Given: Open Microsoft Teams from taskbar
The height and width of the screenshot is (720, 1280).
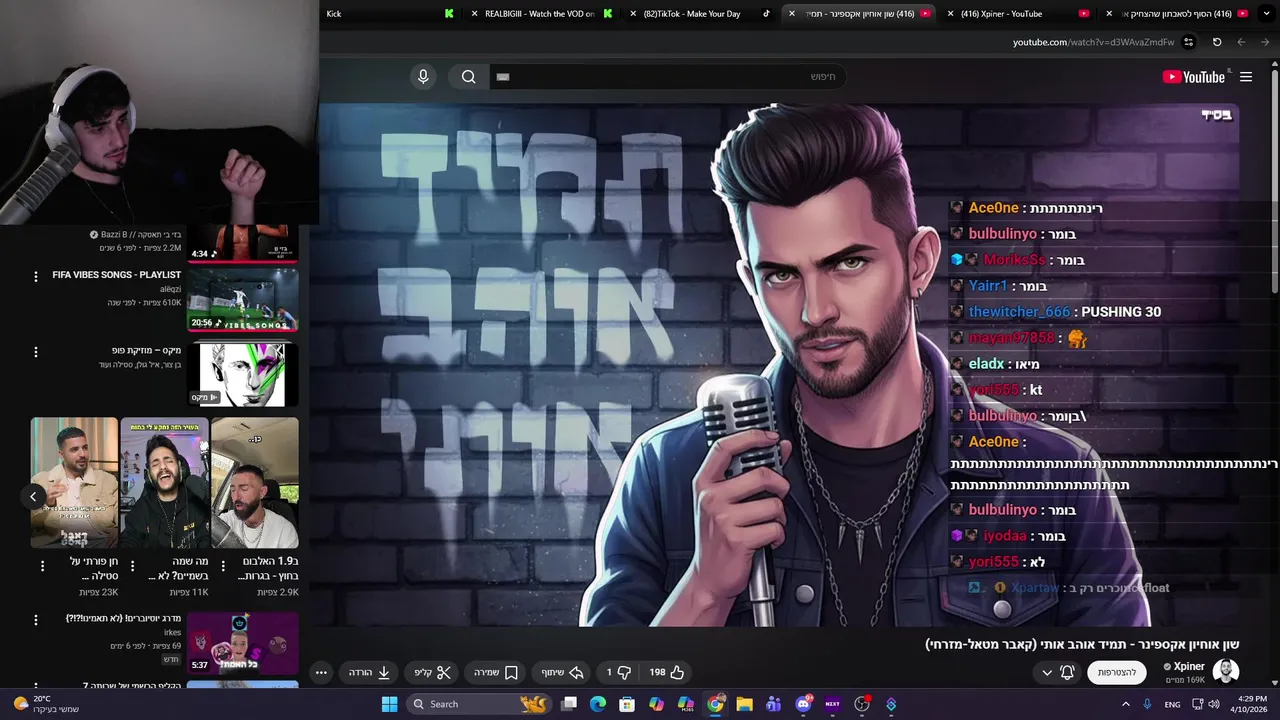Looking at the screenshot, I should (x=773, y=704).
